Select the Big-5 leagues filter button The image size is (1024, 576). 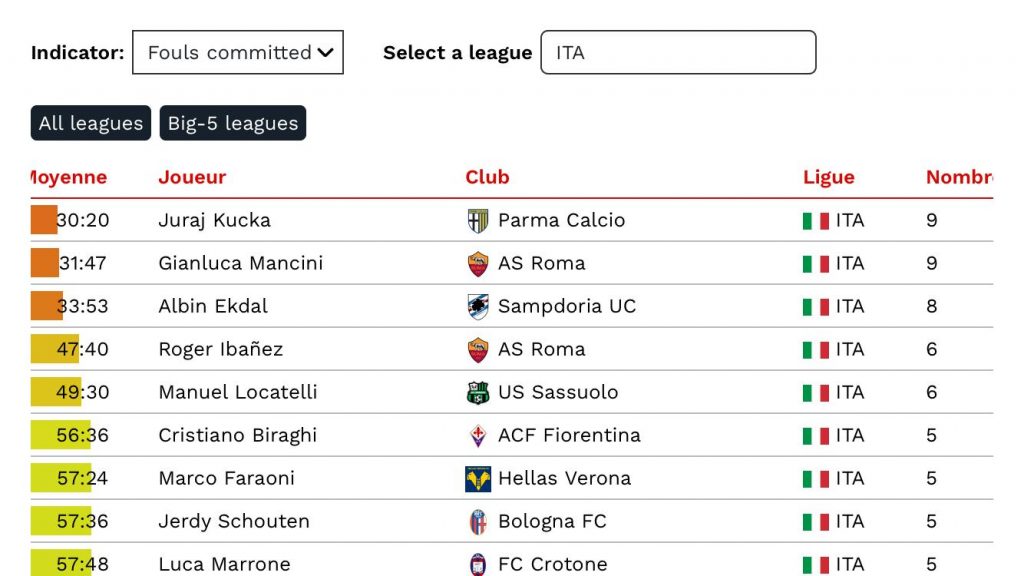click(x=232, y=123)
